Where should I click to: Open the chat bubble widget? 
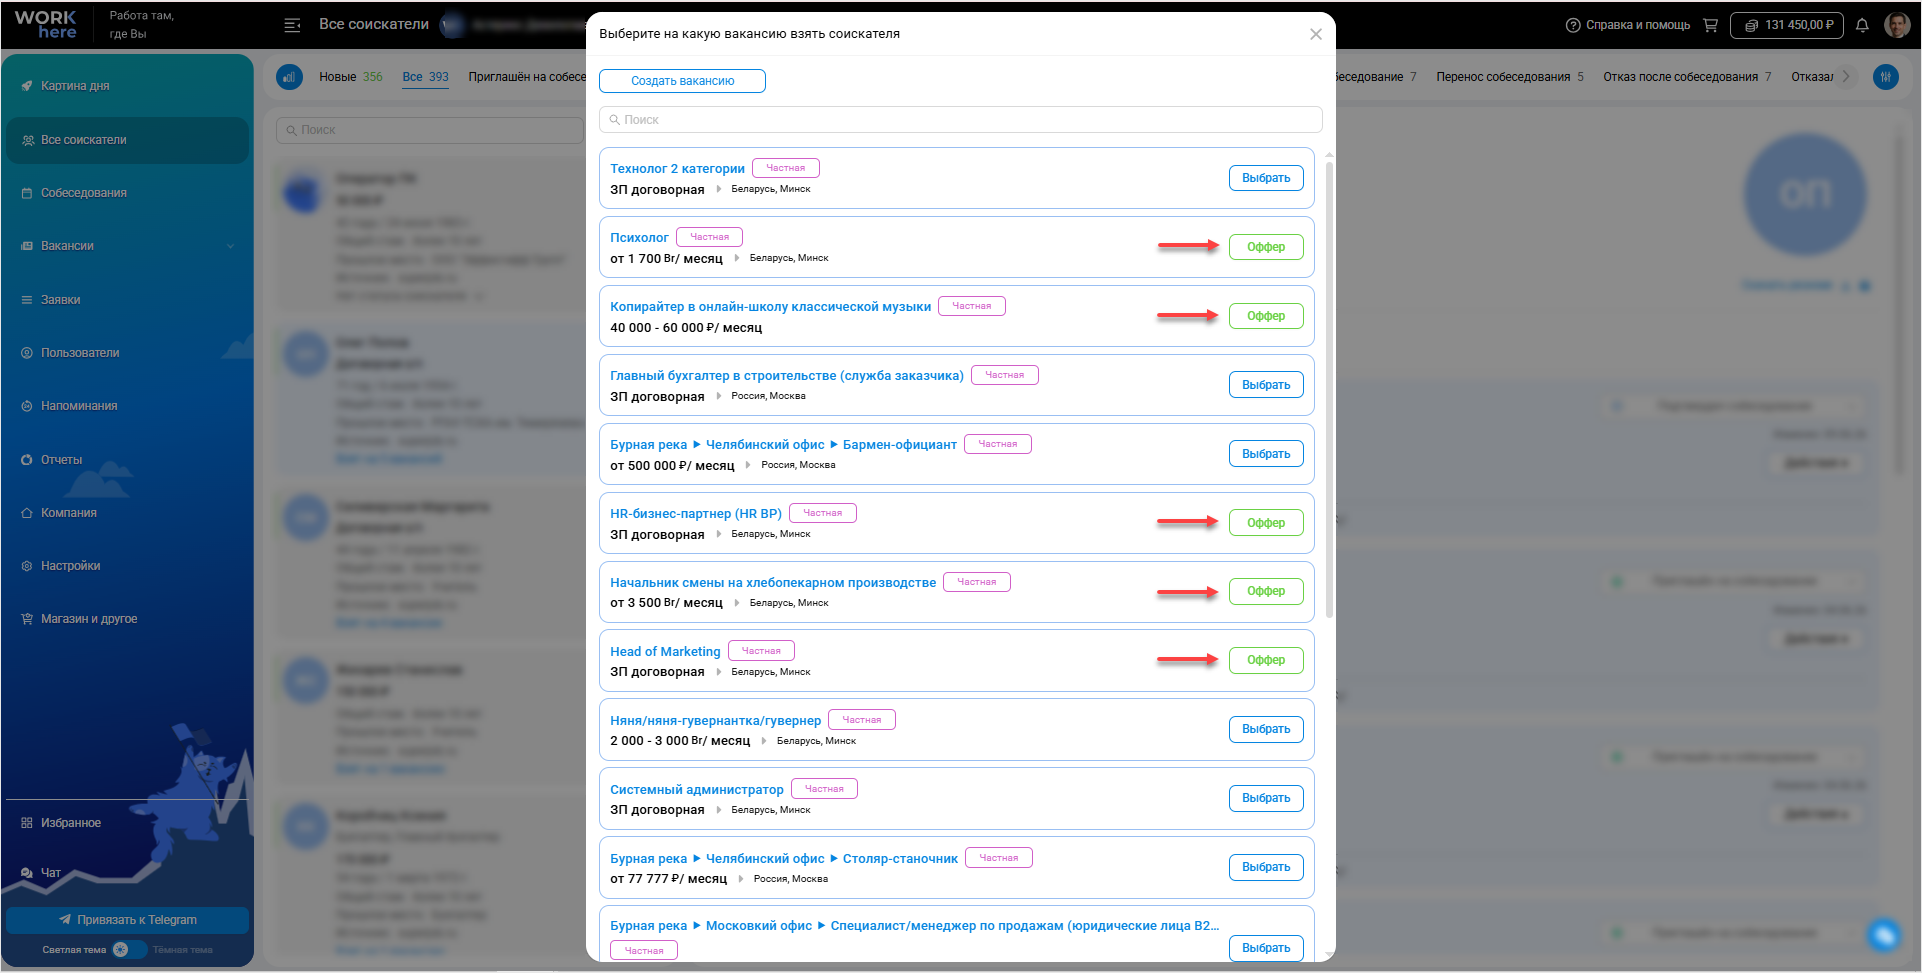tap(1885, 935)
